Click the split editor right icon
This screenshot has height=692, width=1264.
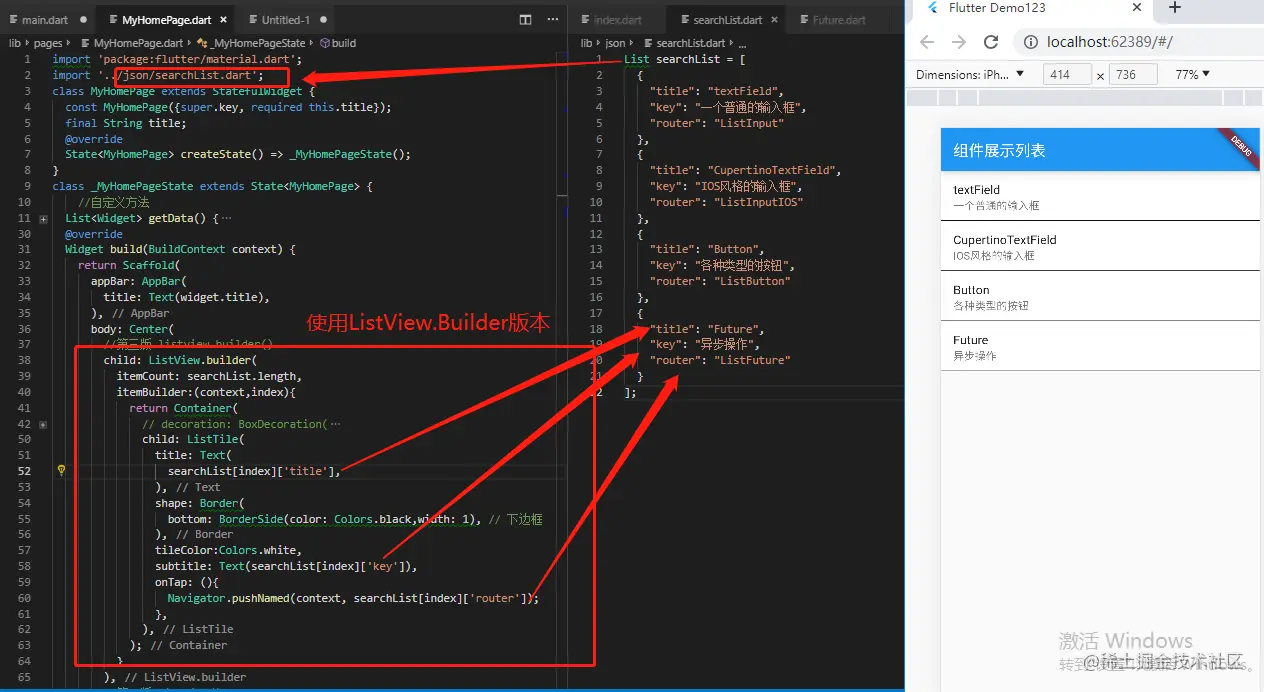526,19
